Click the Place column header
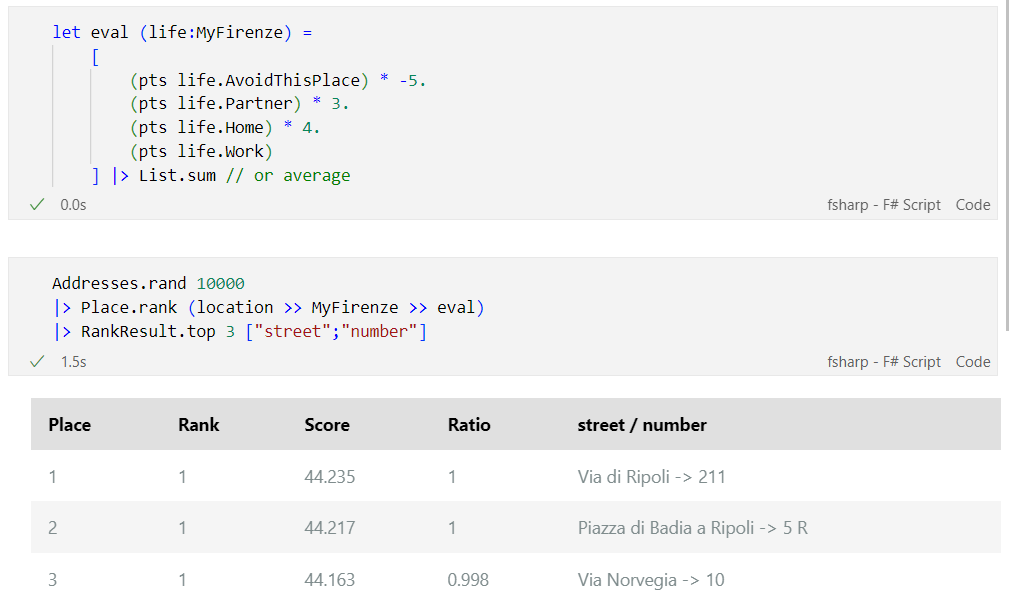The height and width of the screenshot is (608, 1009). (x=69, y=425)
